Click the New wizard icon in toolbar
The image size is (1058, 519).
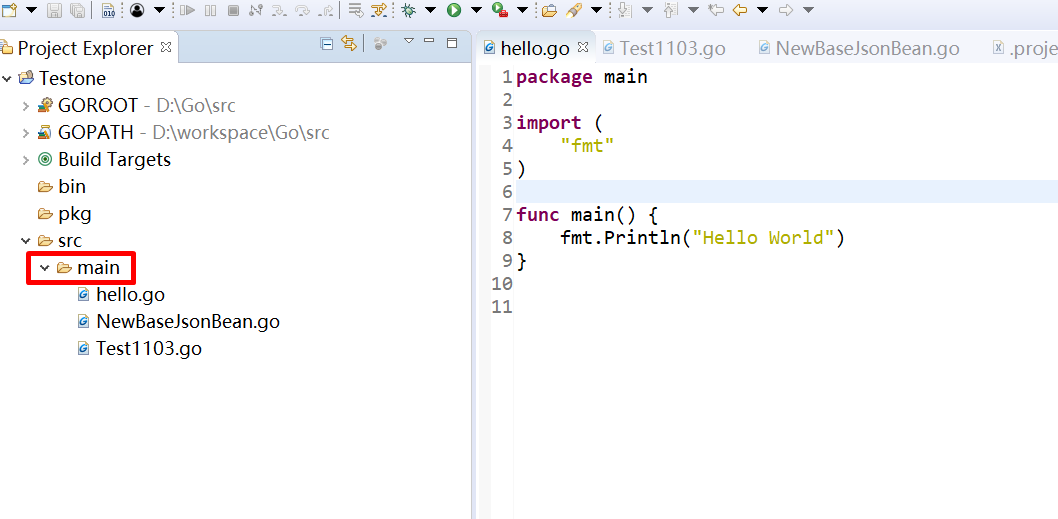[x=8, y=9]
